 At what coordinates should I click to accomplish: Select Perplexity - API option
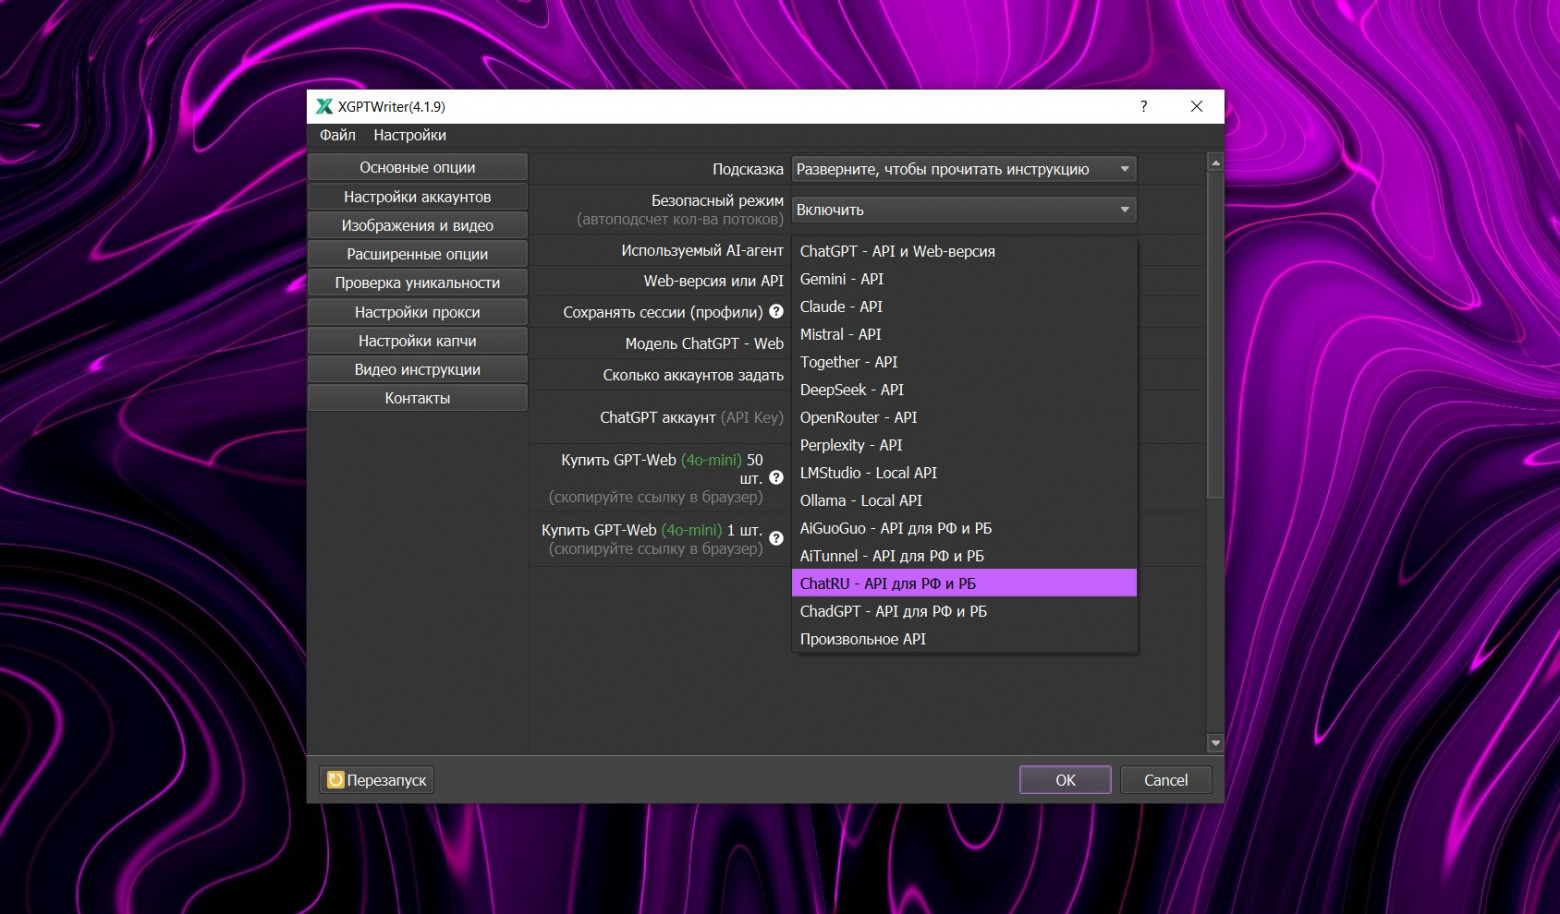[964, 445]
